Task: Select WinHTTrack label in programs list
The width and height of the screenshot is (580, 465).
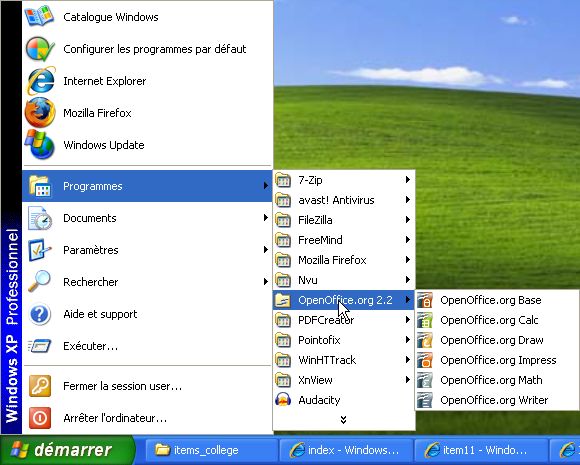Action: [327, 360]
